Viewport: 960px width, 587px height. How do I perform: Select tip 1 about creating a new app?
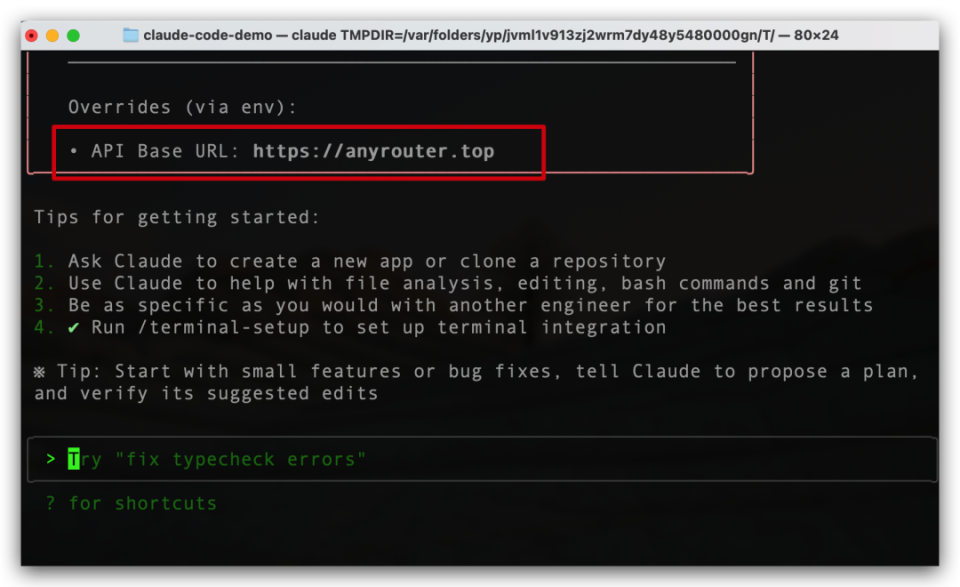tap(366, 261)
